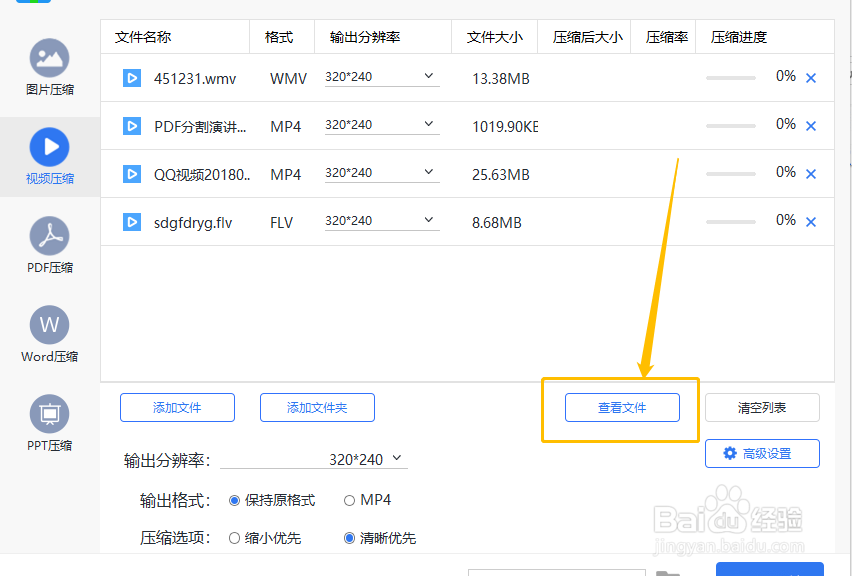This screenshot has height=576, width=852.
Task: Click the progress bar for sdgfdryg.flv
Action: pyautogui.click(x=731, y=222)
